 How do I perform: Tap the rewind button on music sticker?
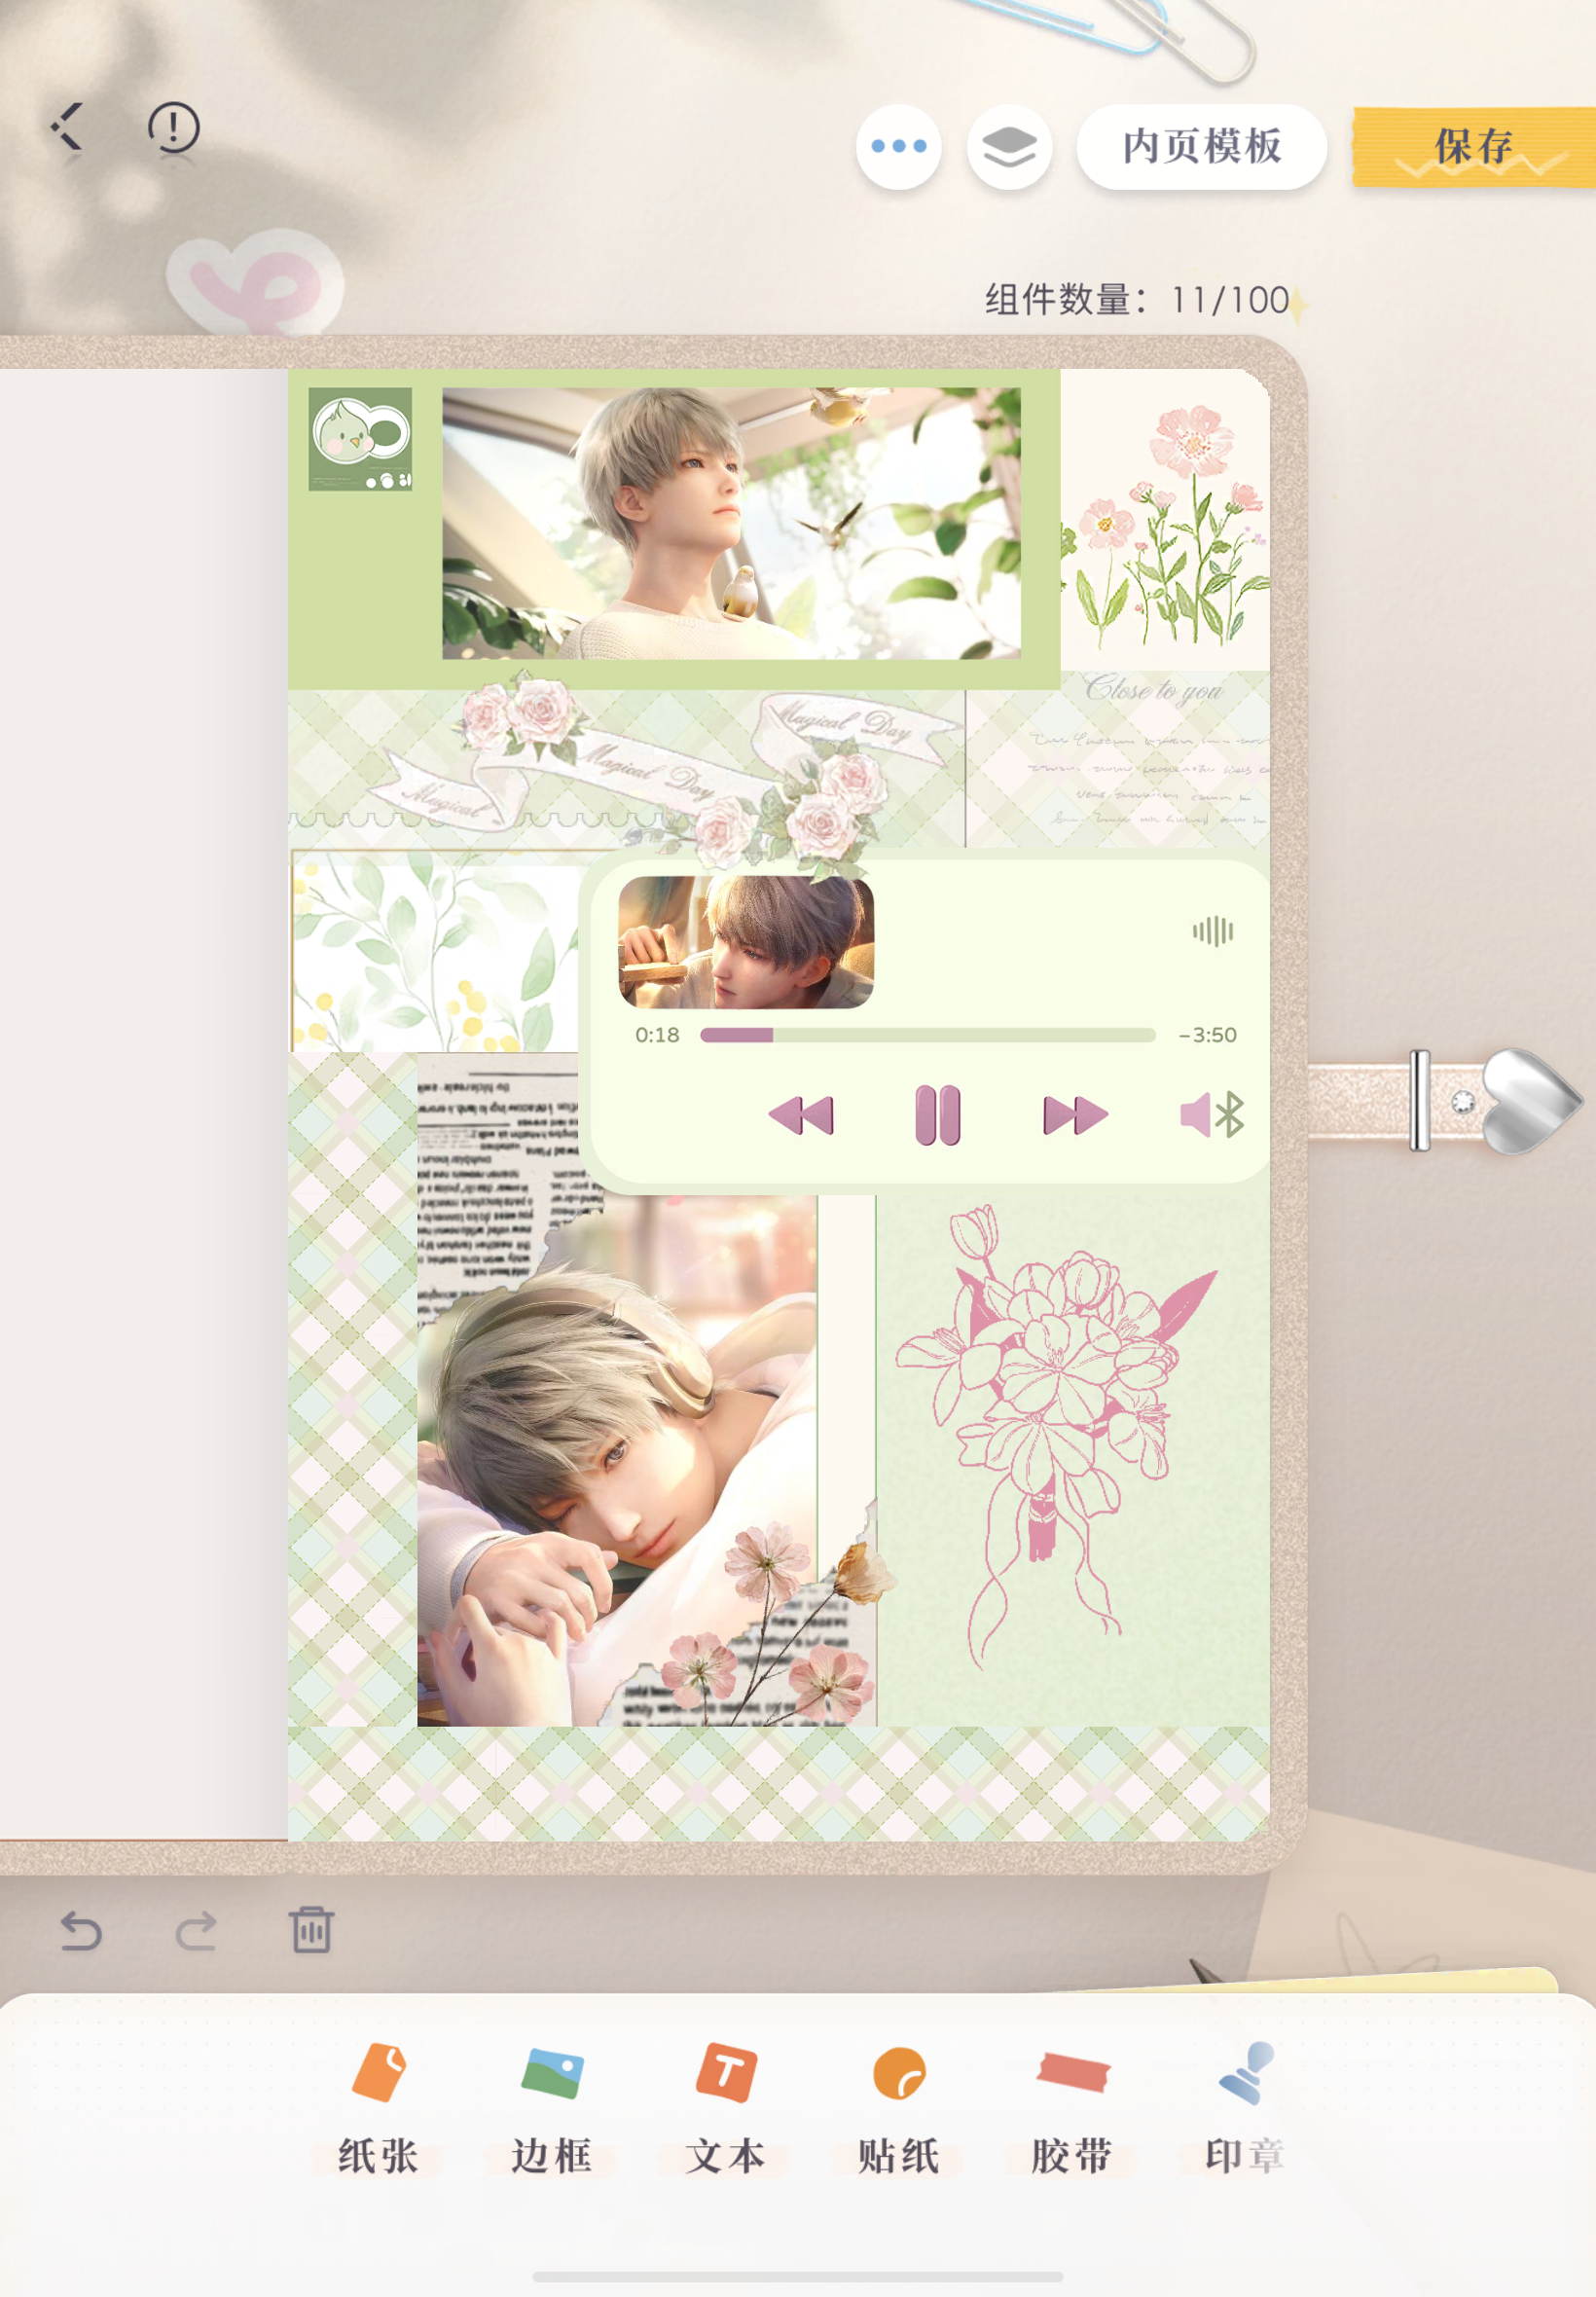801,1115
